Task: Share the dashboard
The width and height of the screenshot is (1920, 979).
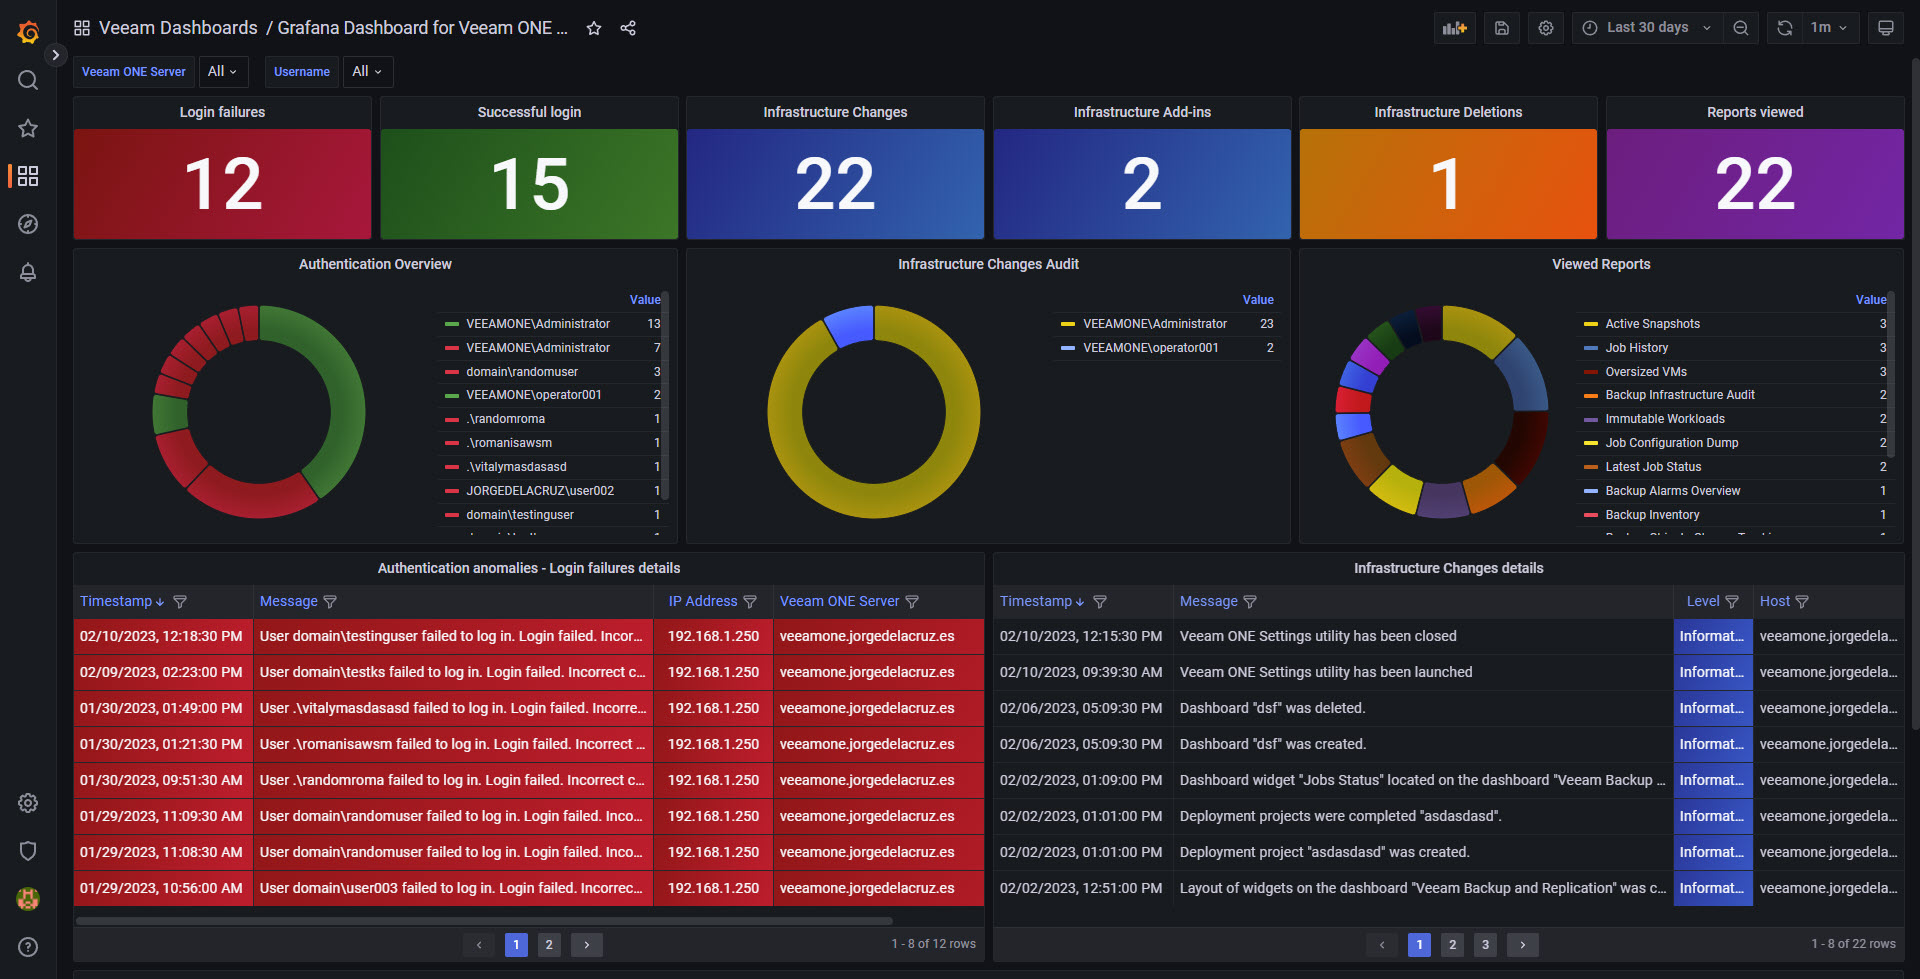Action: tap(628, 28)
